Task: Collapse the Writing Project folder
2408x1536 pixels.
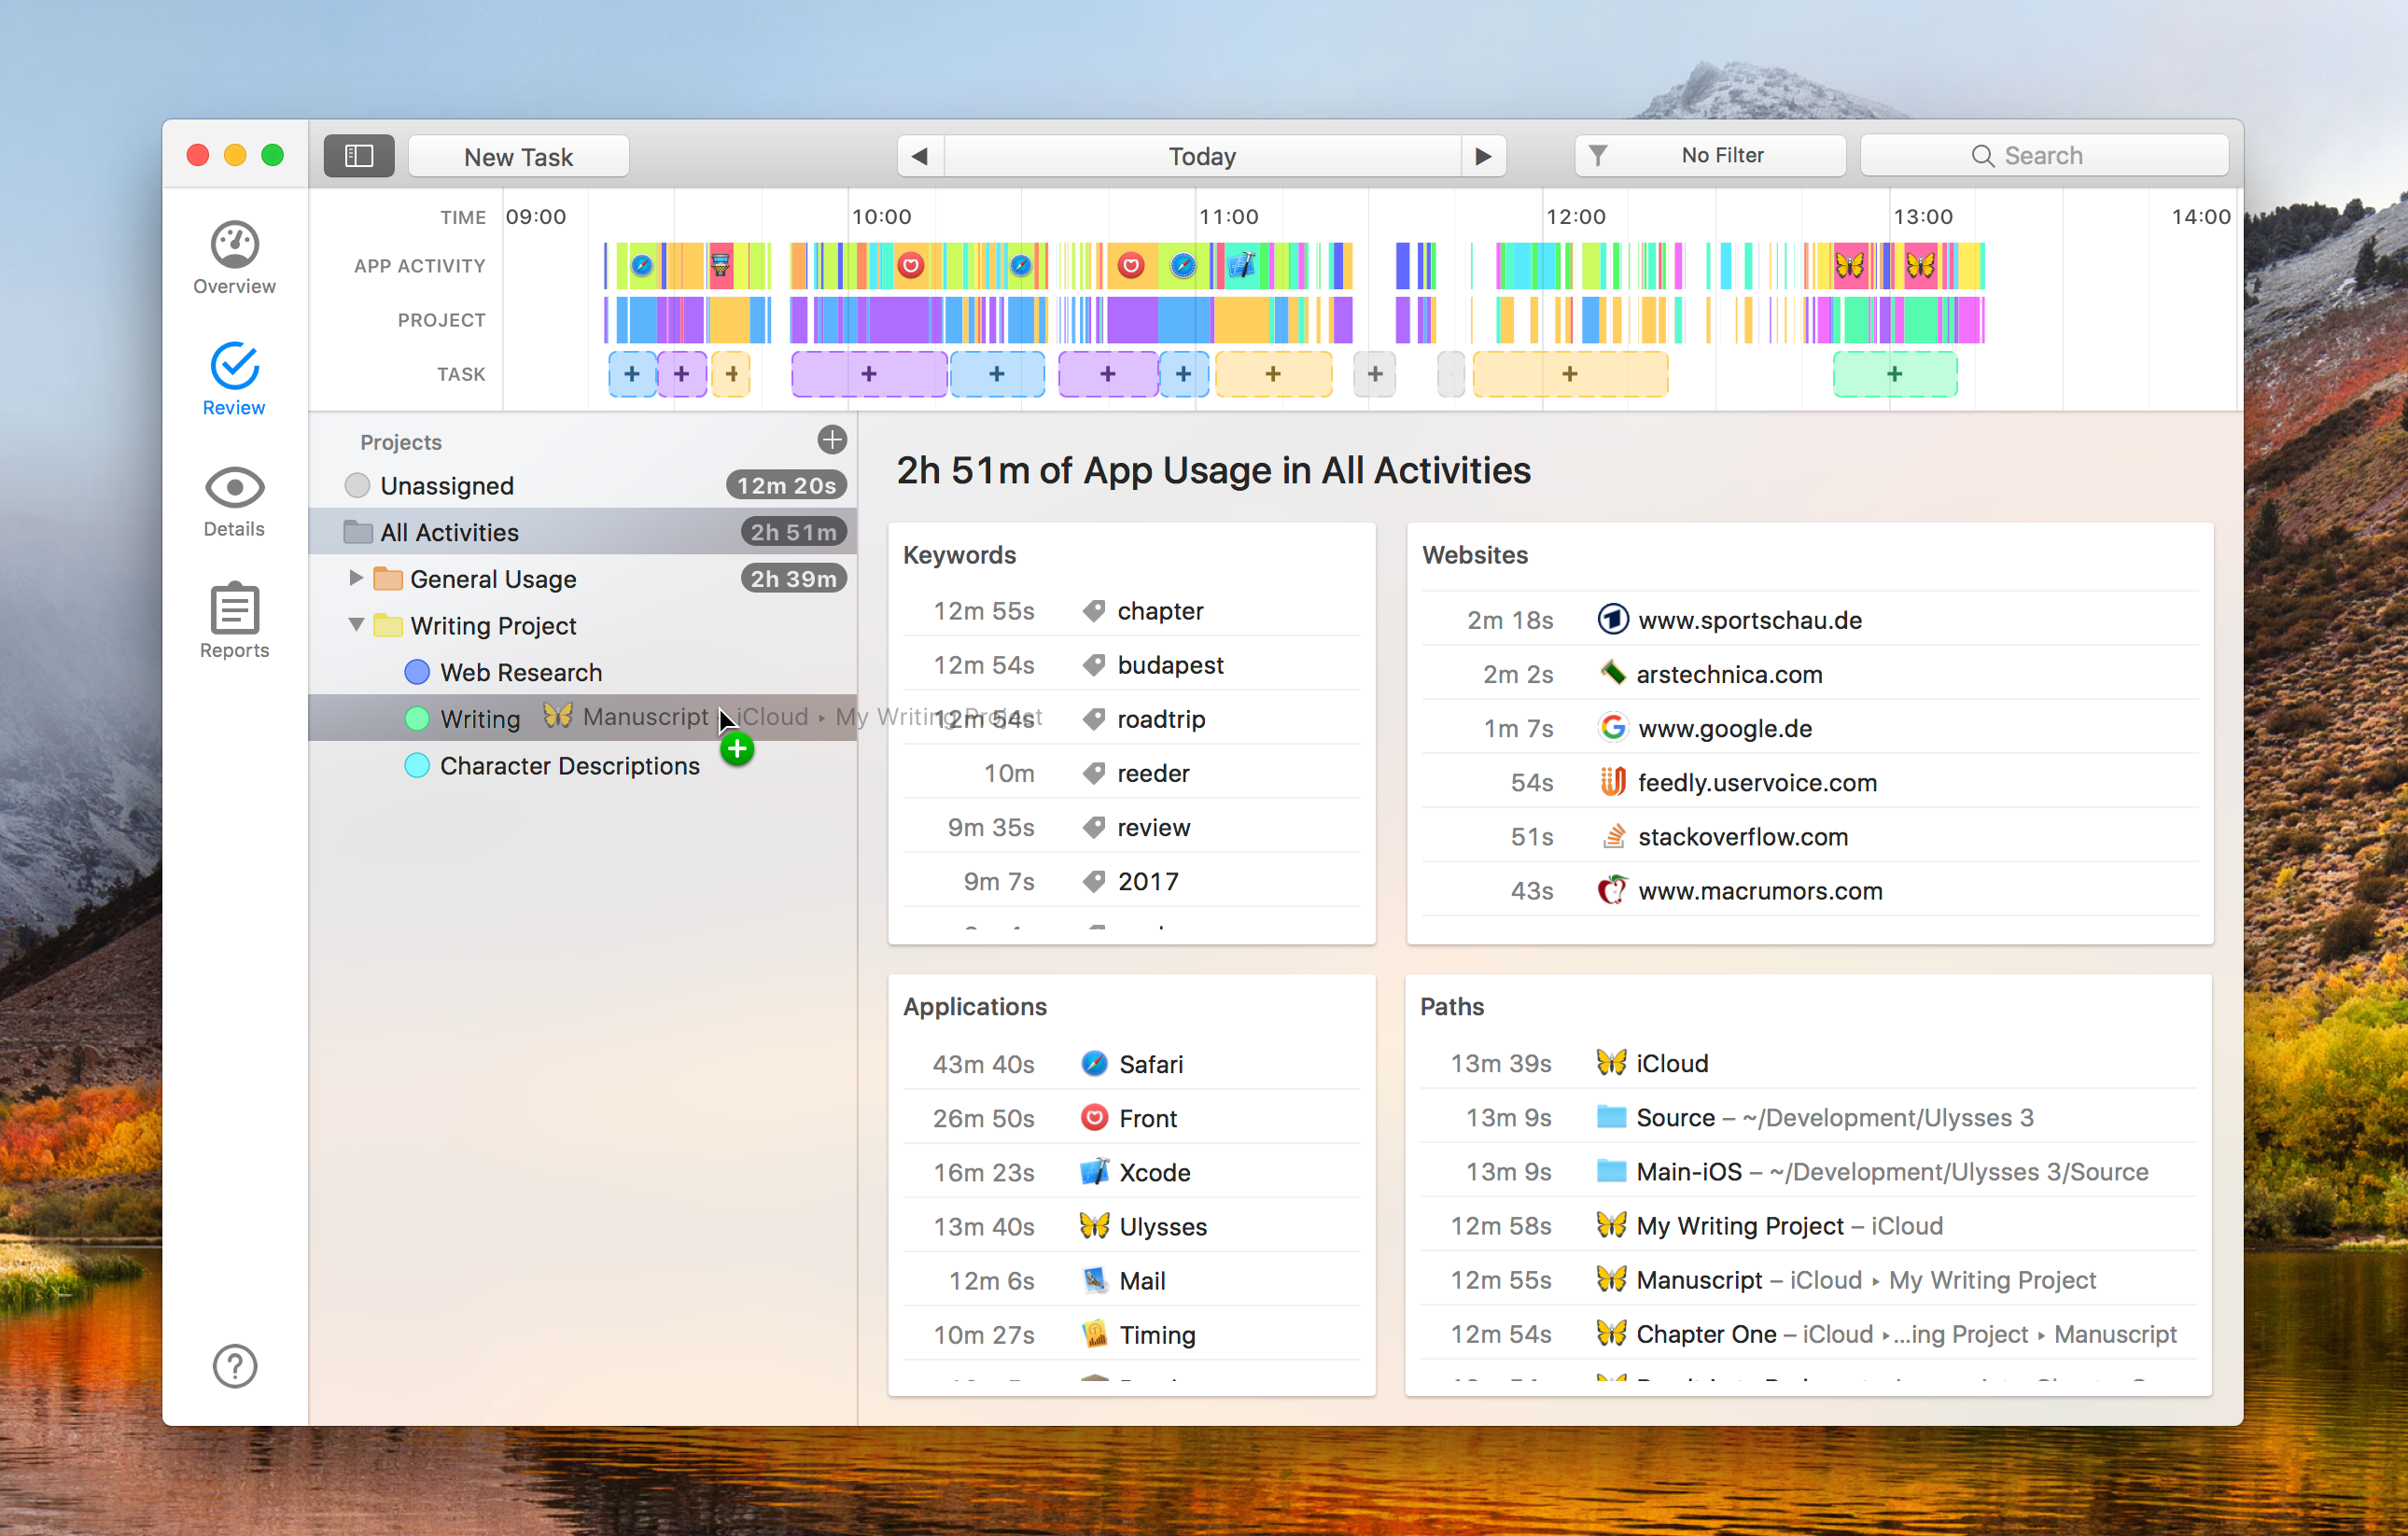Action: 356,625
